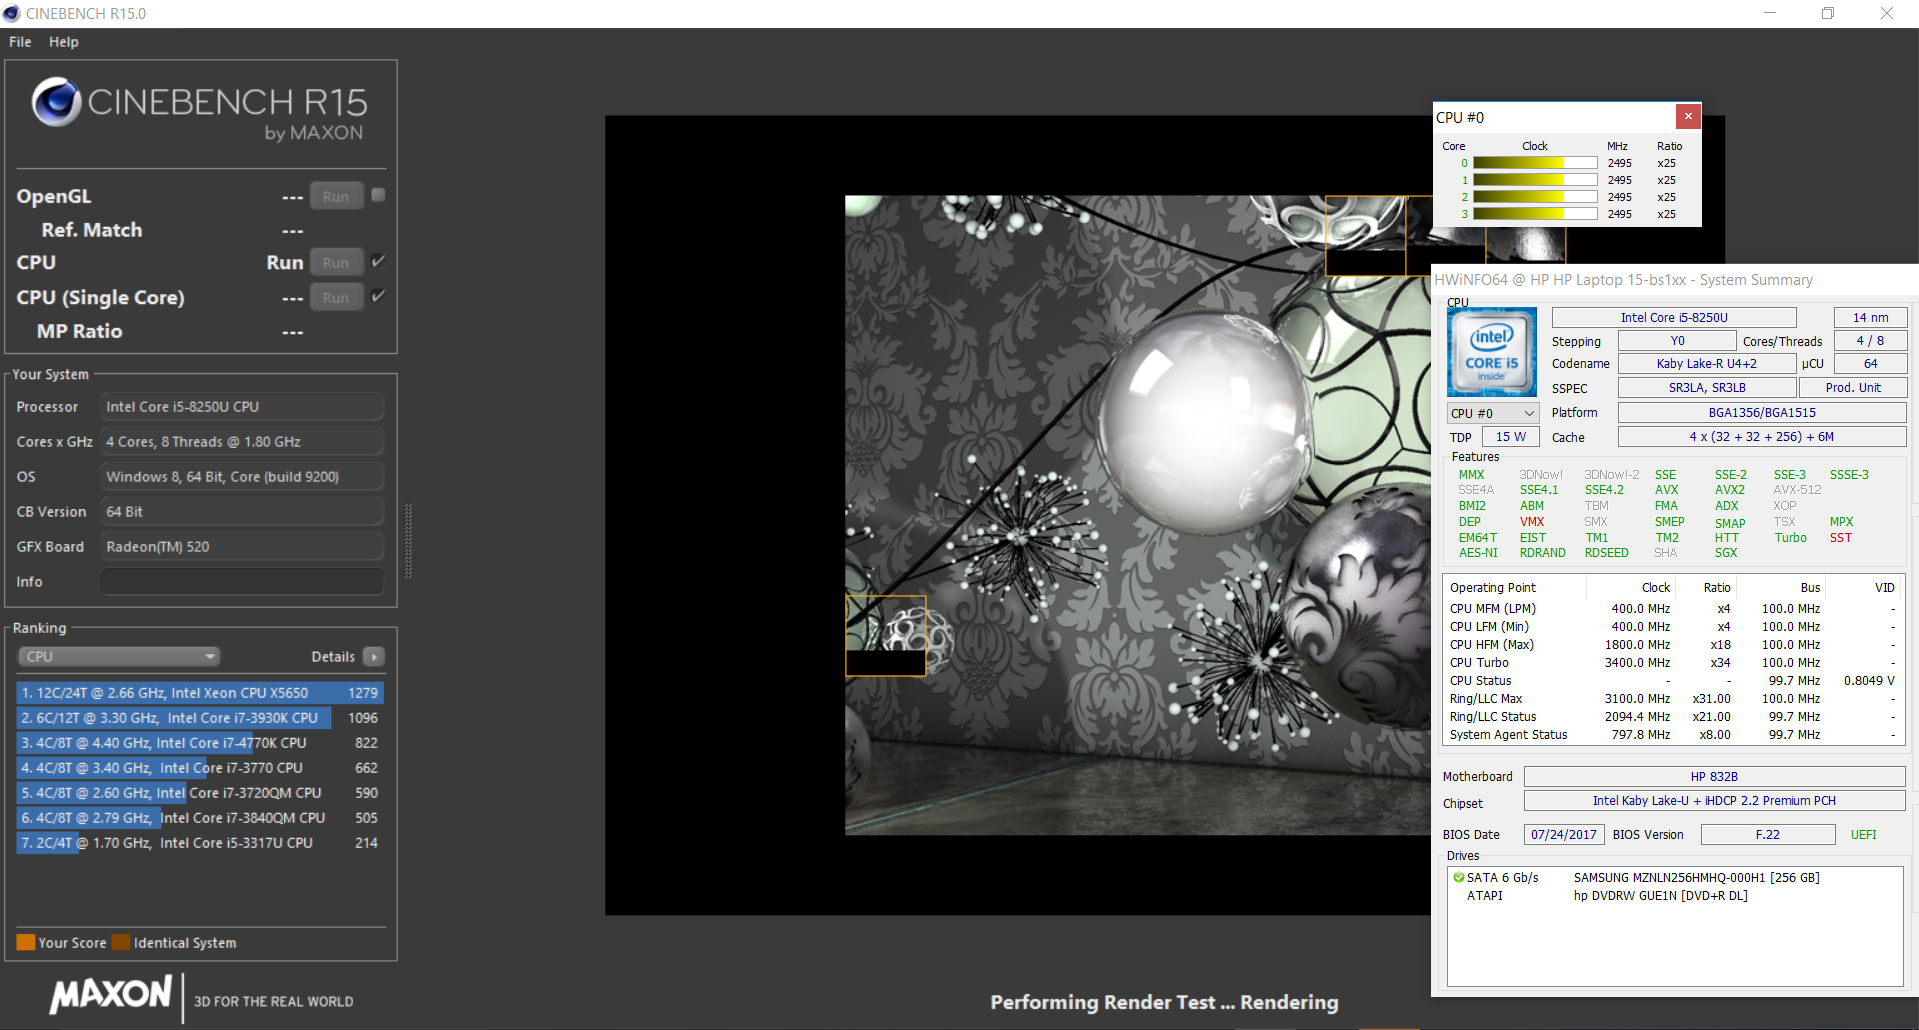Select the Core i7-3720QM ranking entry
1919x1030 pixels.
(200, 792)
